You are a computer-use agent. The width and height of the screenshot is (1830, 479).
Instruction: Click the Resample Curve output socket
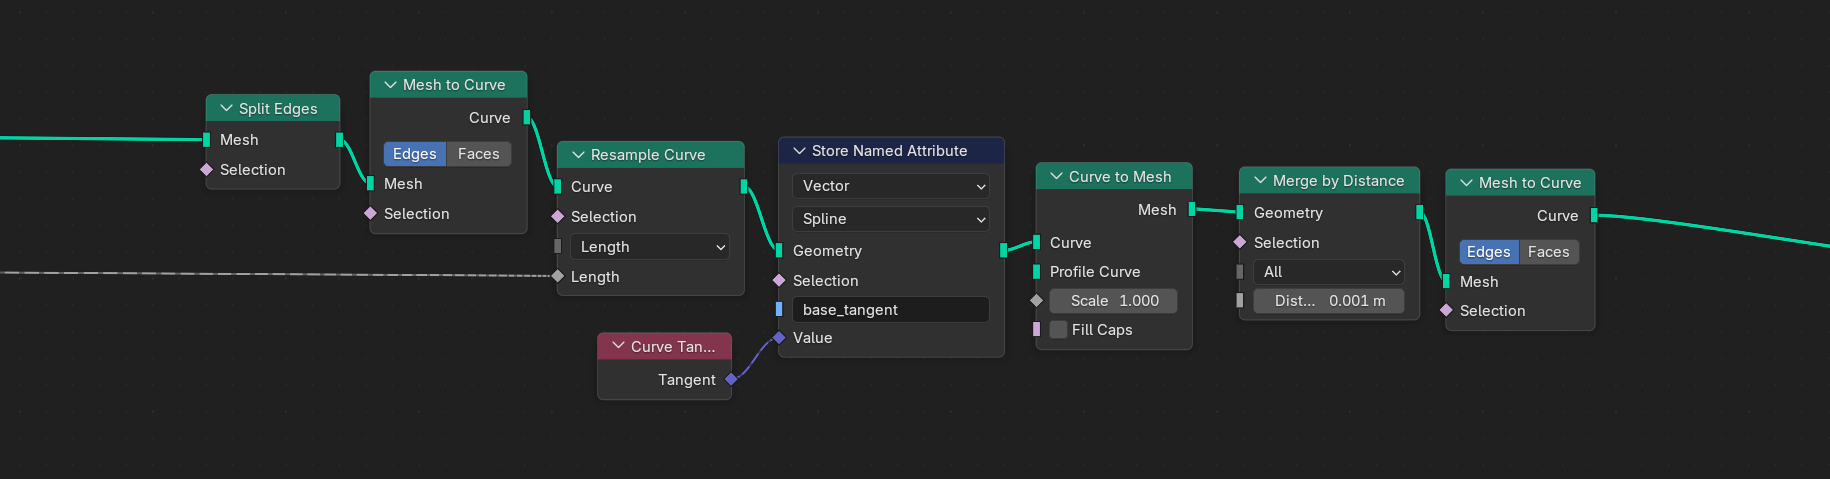[744, 186]
